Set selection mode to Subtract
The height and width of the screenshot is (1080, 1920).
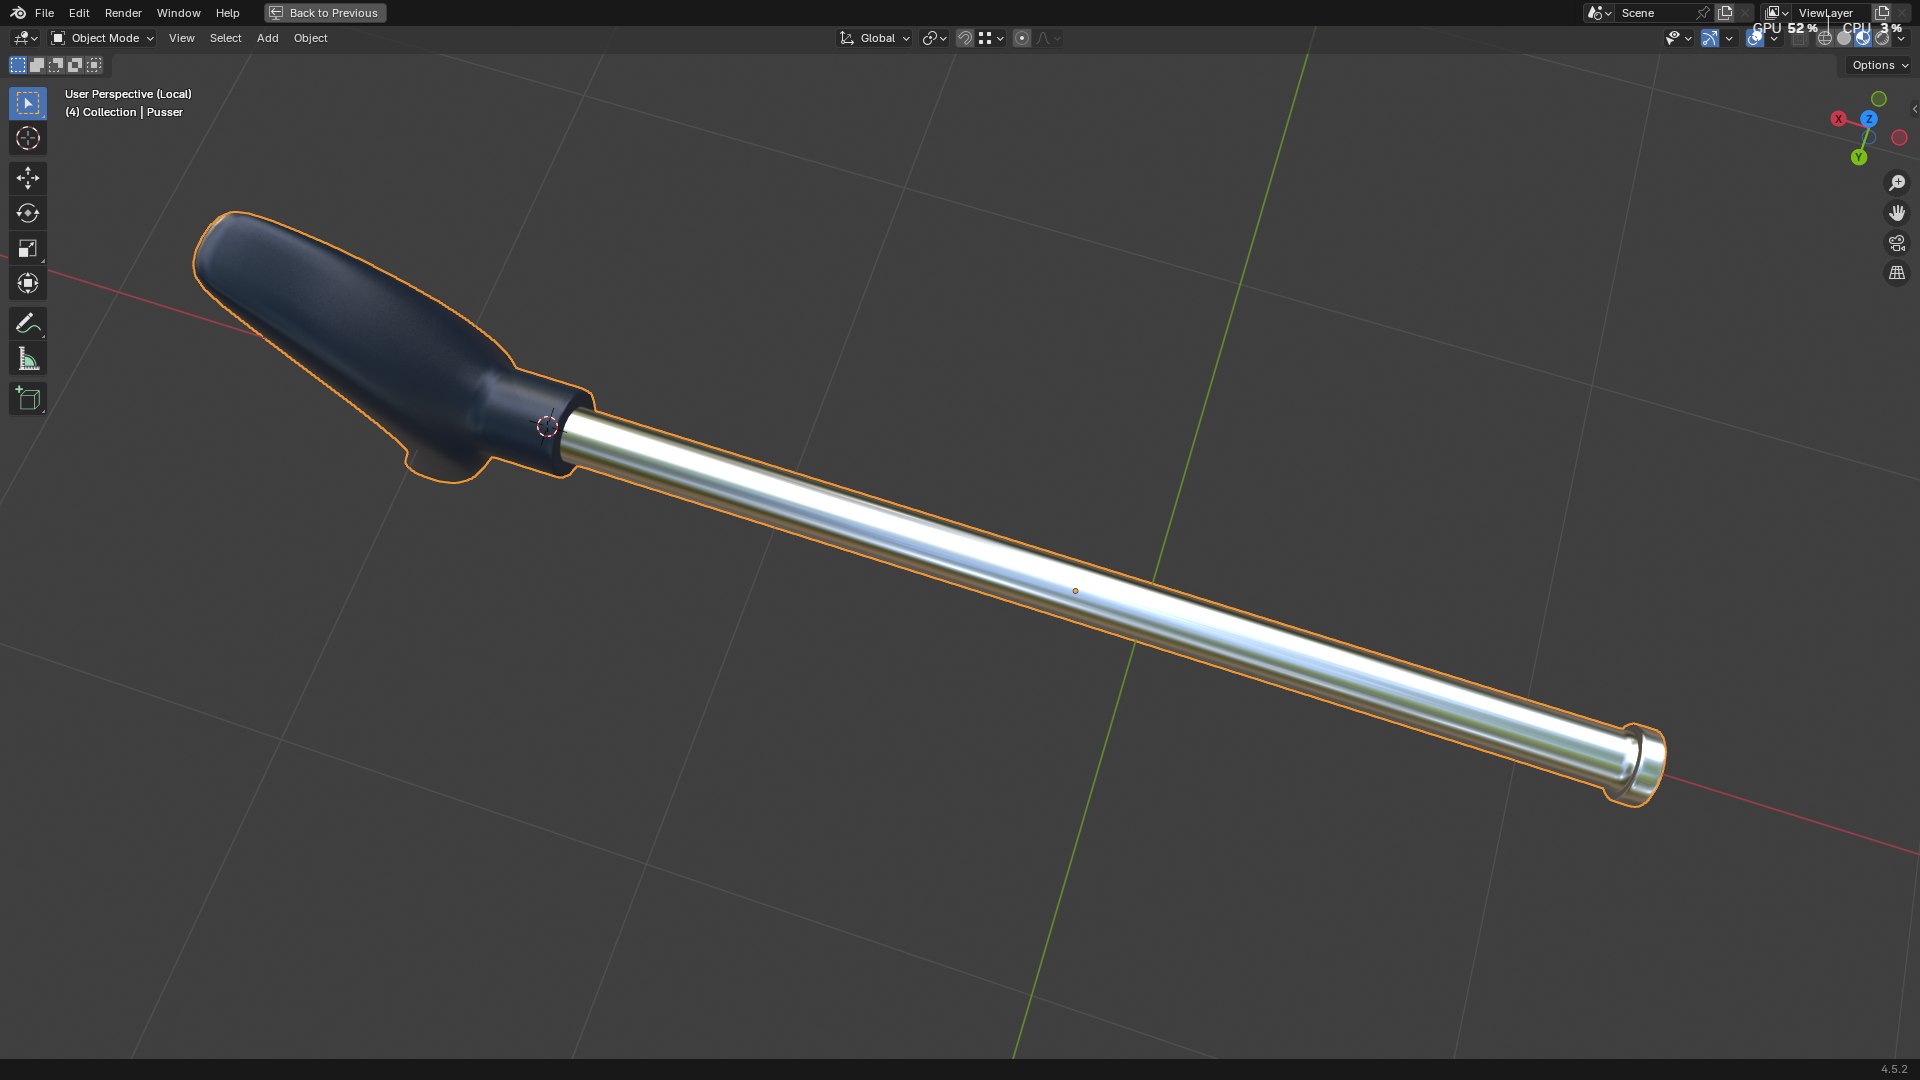56,65
